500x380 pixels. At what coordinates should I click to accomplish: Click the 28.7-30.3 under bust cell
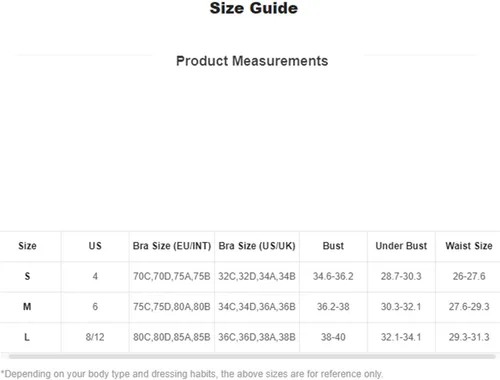401,276
